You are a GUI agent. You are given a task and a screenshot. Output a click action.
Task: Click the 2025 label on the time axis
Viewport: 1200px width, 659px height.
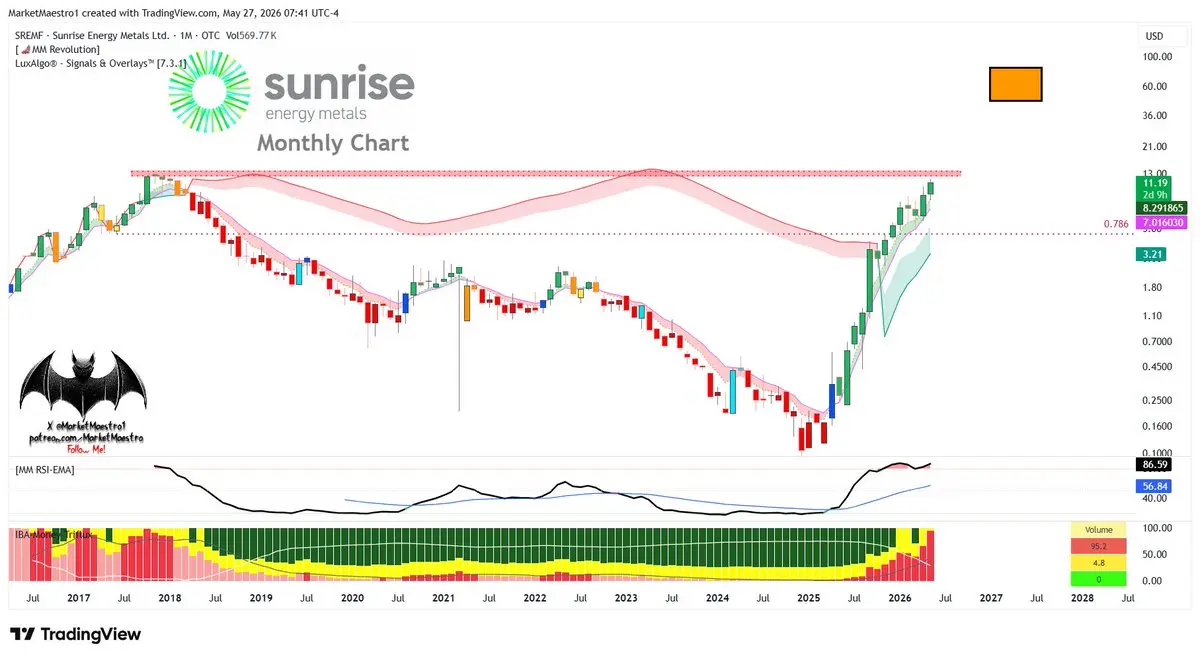click(808, 597)
